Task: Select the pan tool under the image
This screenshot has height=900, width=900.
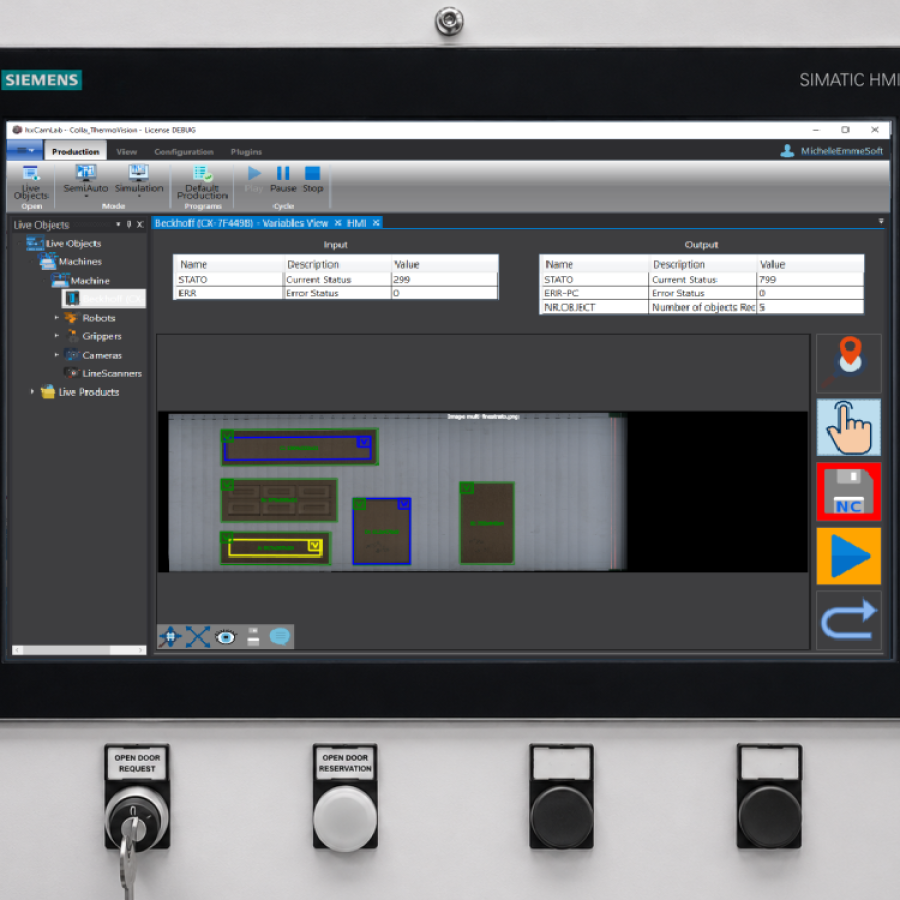Action: coord(170,637)
